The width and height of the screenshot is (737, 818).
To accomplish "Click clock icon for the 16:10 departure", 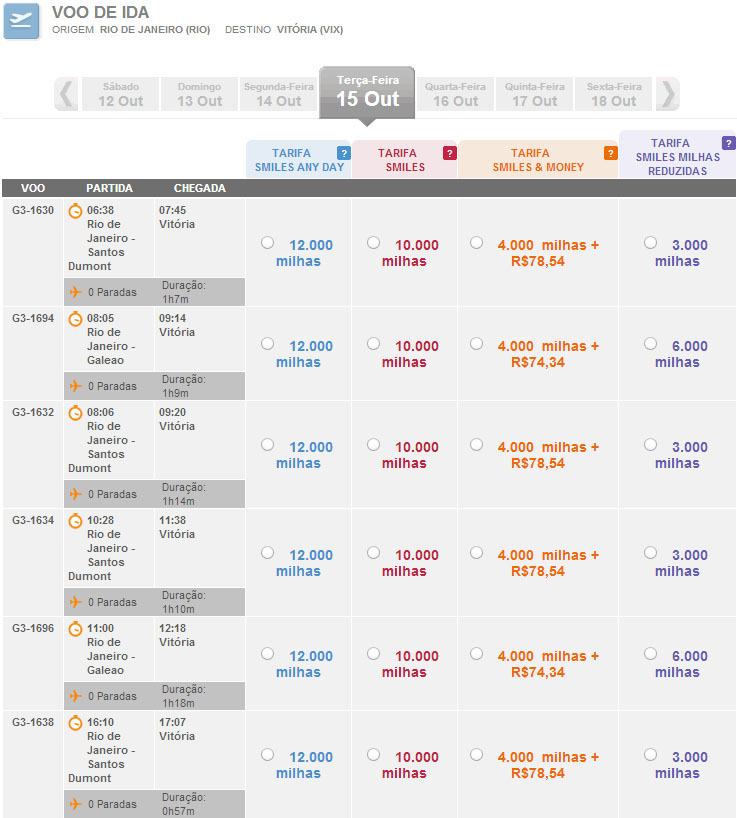I will pyautogui.click(x=75, y=723).
